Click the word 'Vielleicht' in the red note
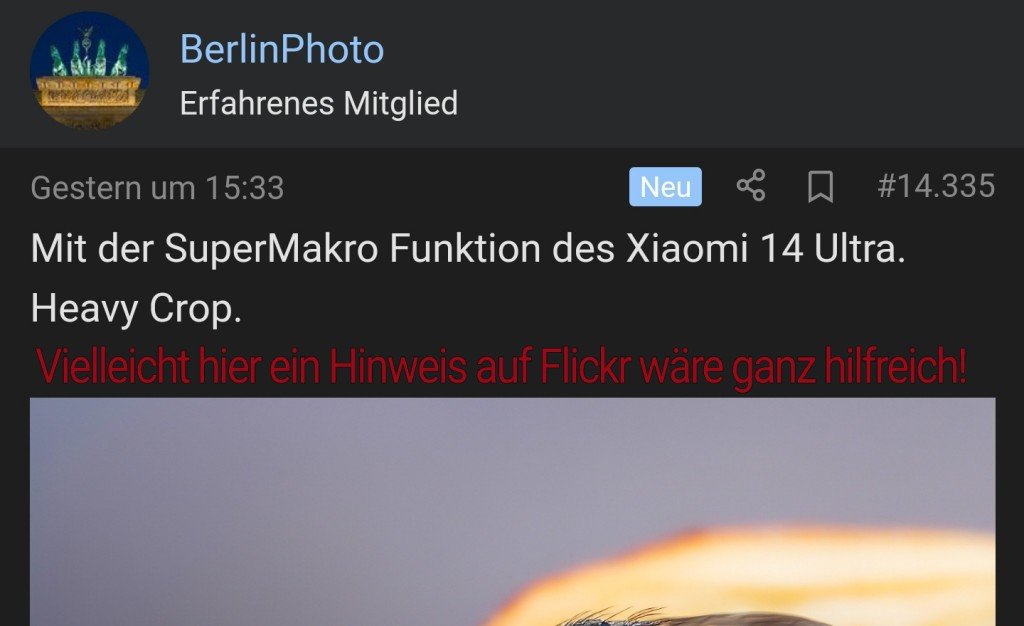The width and height of the screenshot is (1024, 626). coord(112,367)
